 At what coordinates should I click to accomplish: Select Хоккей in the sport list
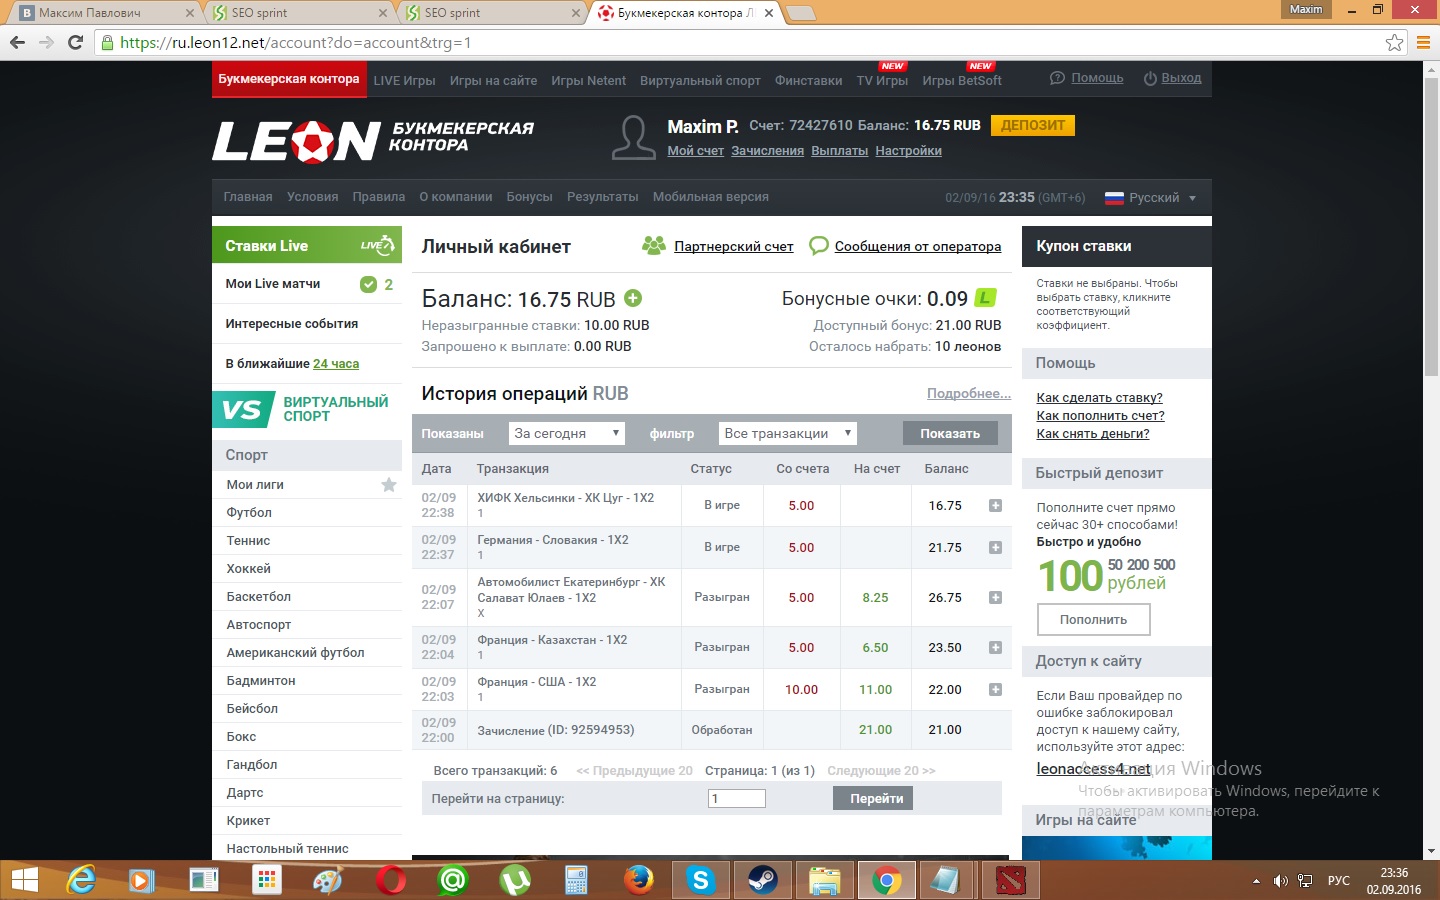point(248,569)
